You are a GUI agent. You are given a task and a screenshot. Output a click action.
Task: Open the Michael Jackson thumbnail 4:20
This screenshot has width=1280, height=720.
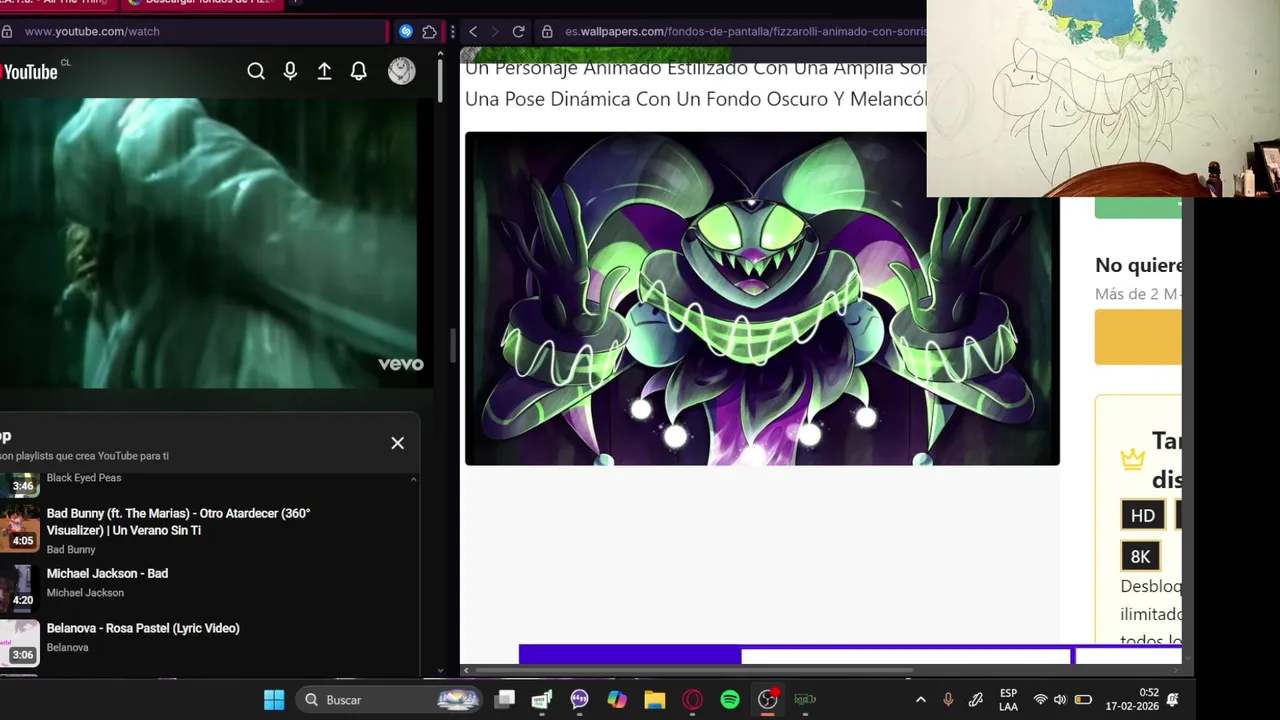[20, 587]
